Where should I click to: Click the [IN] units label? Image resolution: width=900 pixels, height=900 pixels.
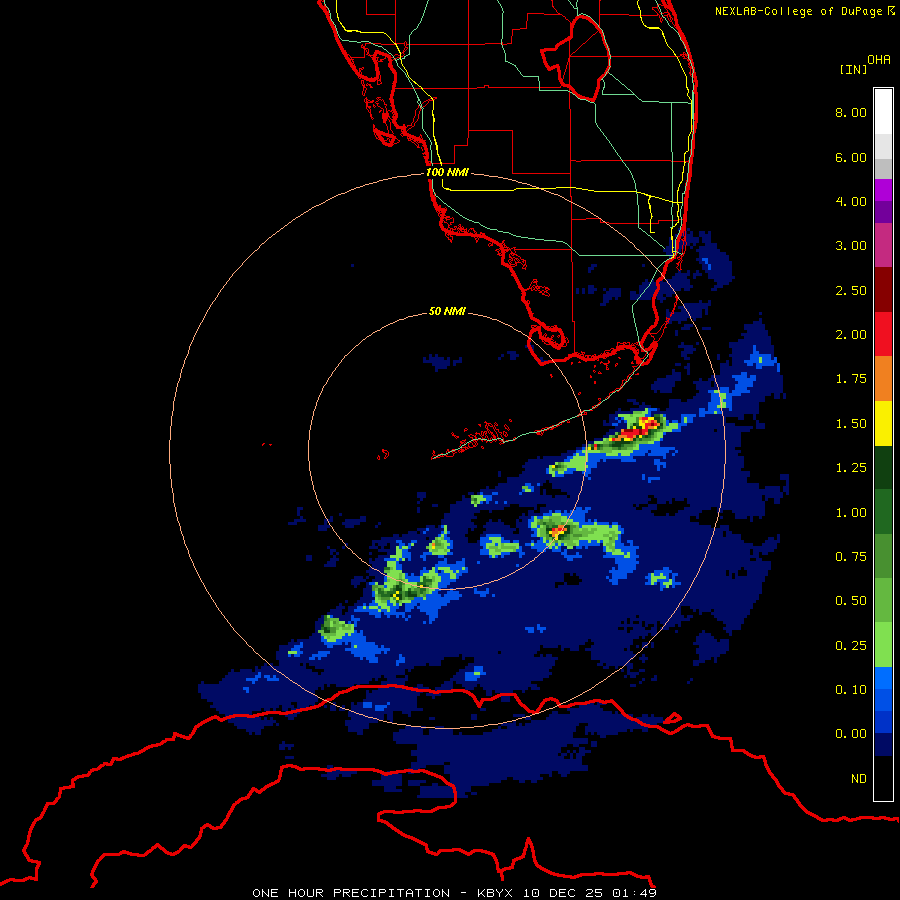(x=853, y=69)
